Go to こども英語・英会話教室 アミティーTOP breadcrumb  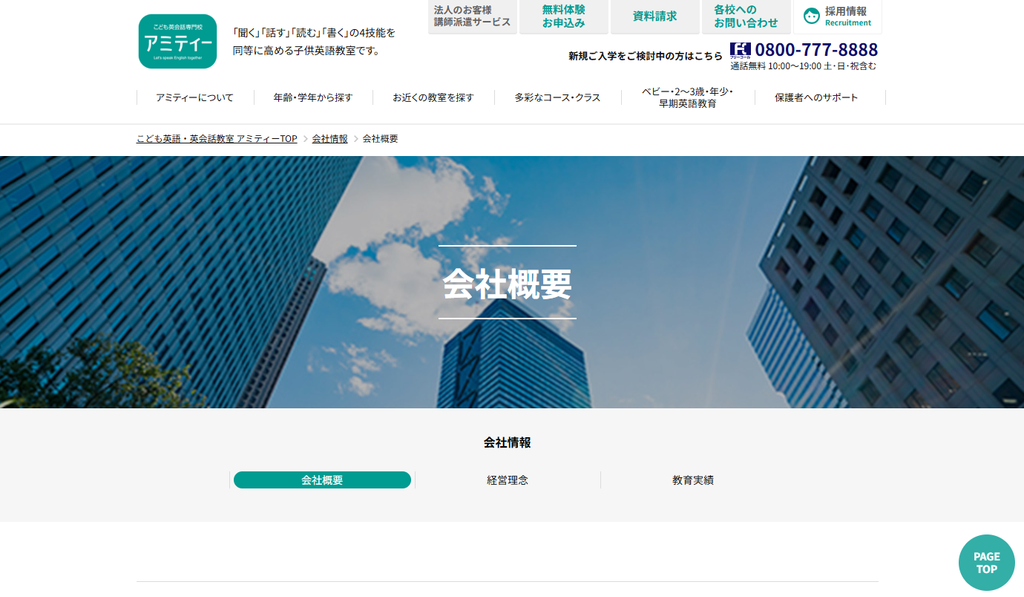click(216, 138)
